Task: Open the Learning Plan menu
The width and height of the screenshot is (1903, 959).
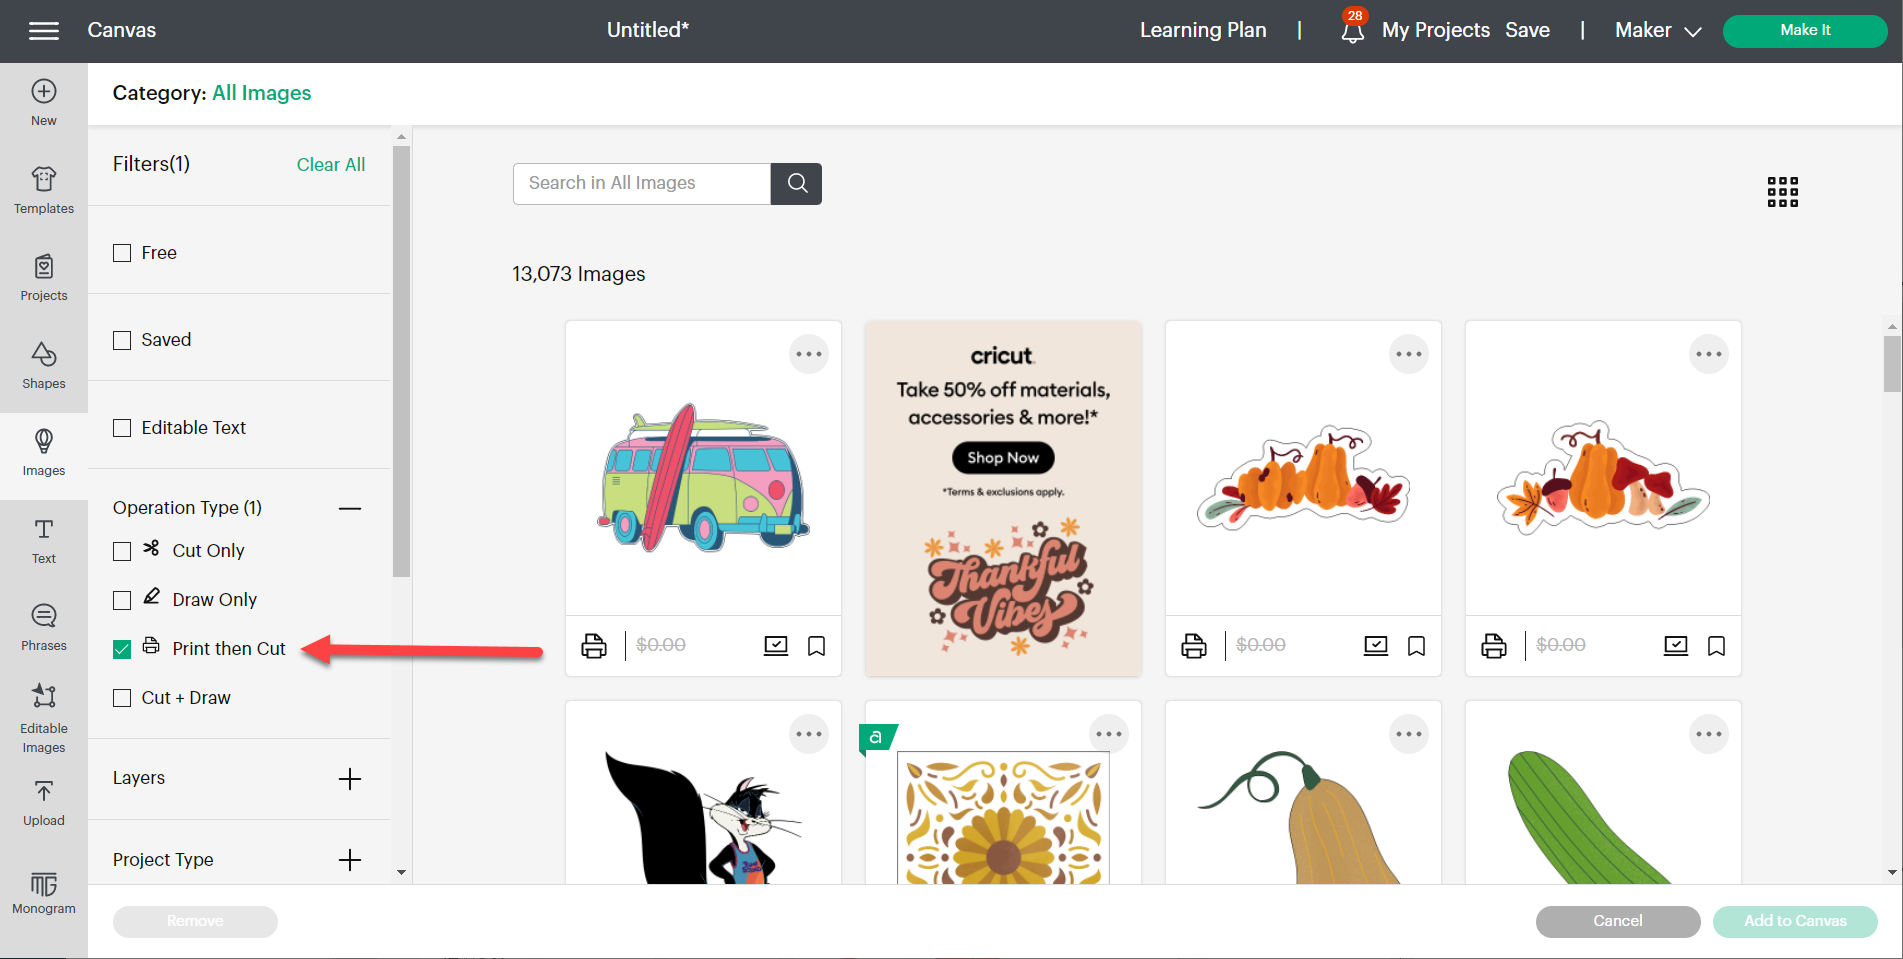Action: (x=1203, y=31)
